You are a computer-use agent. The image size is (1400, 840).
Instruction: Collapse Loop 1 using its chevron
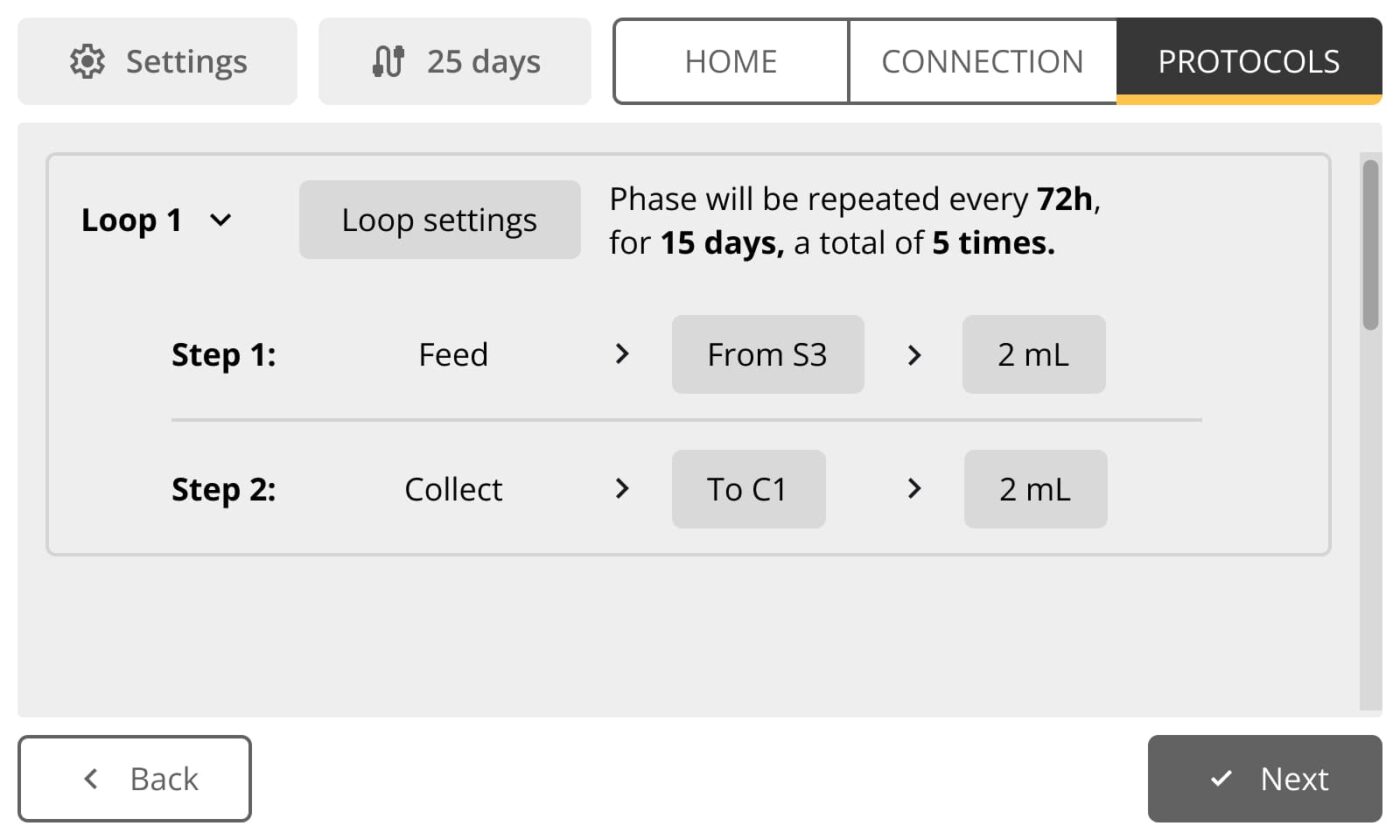222,221
